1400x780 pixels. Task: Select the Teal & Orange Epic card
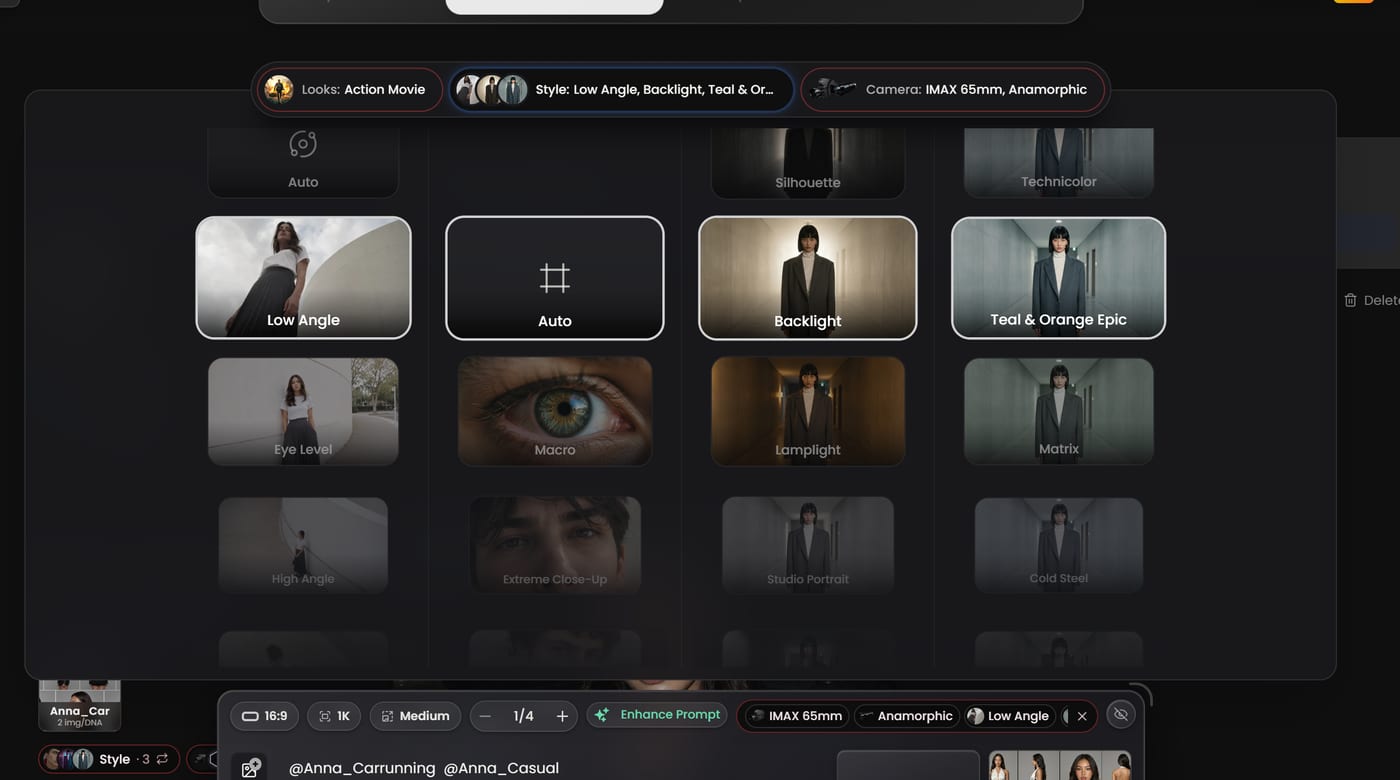pyautogui.click(x=1058, y=278)
